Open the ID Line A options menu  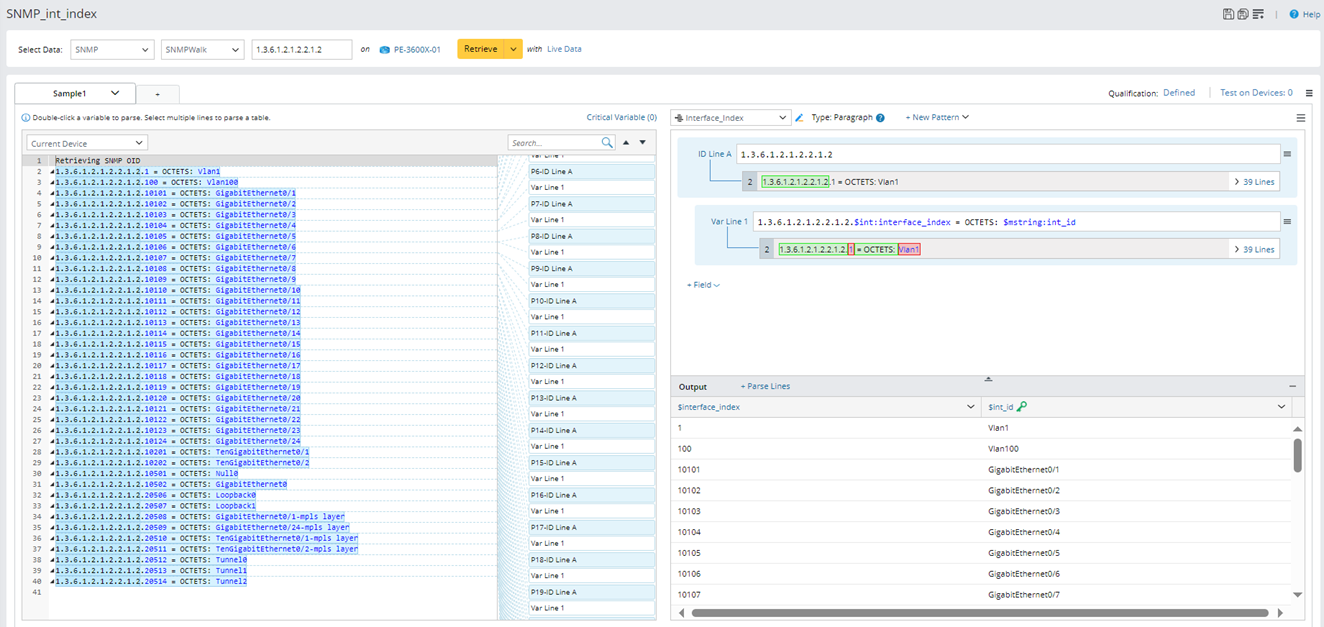(x=1288, y=154)
